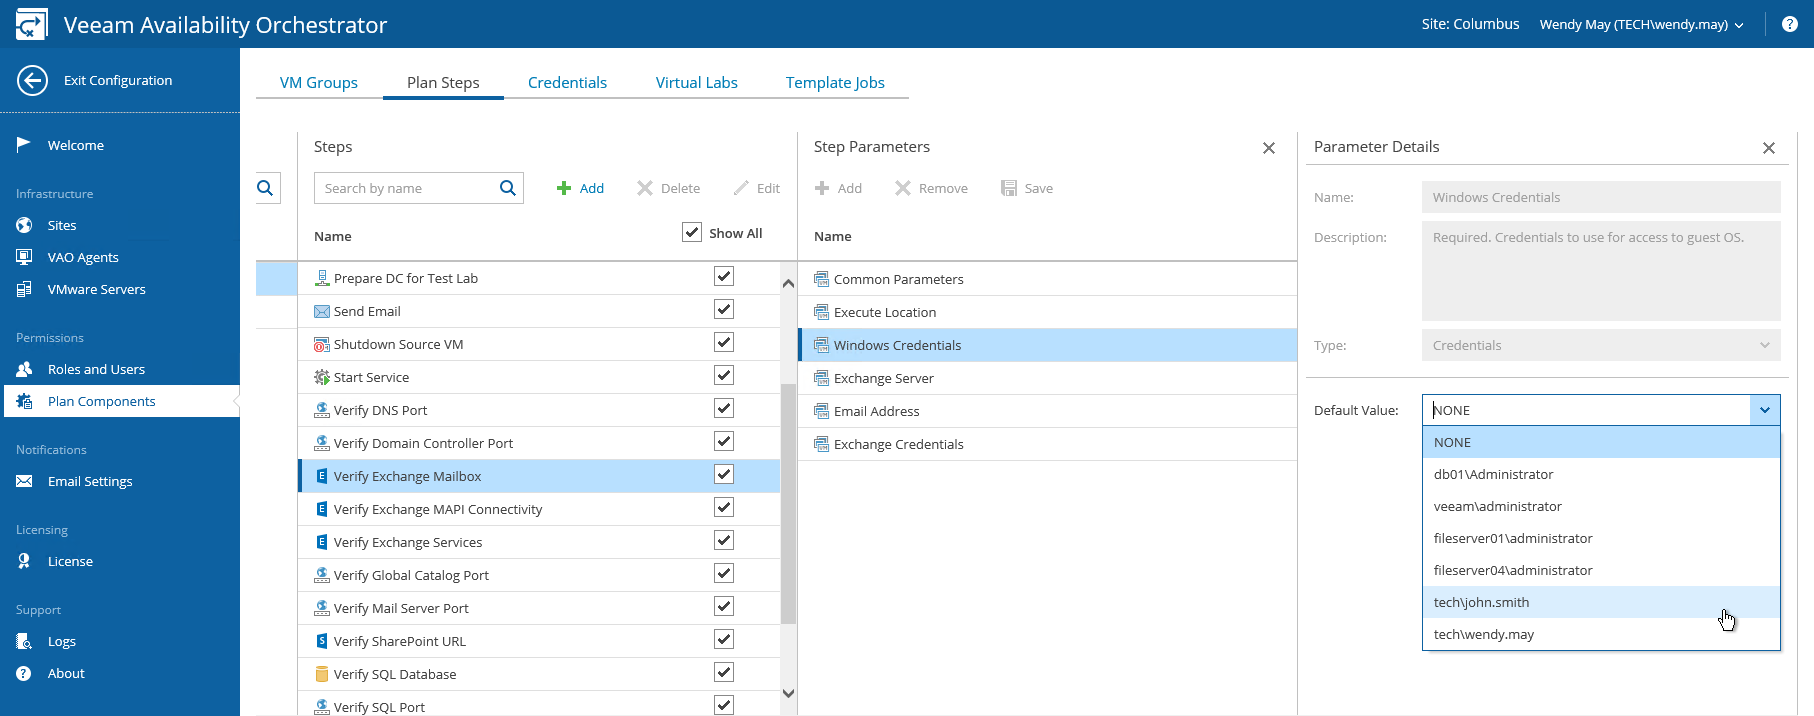The image size is (1814, 716).
Task: Click the Common Parameters parameter icon
Action: (822, 279)
